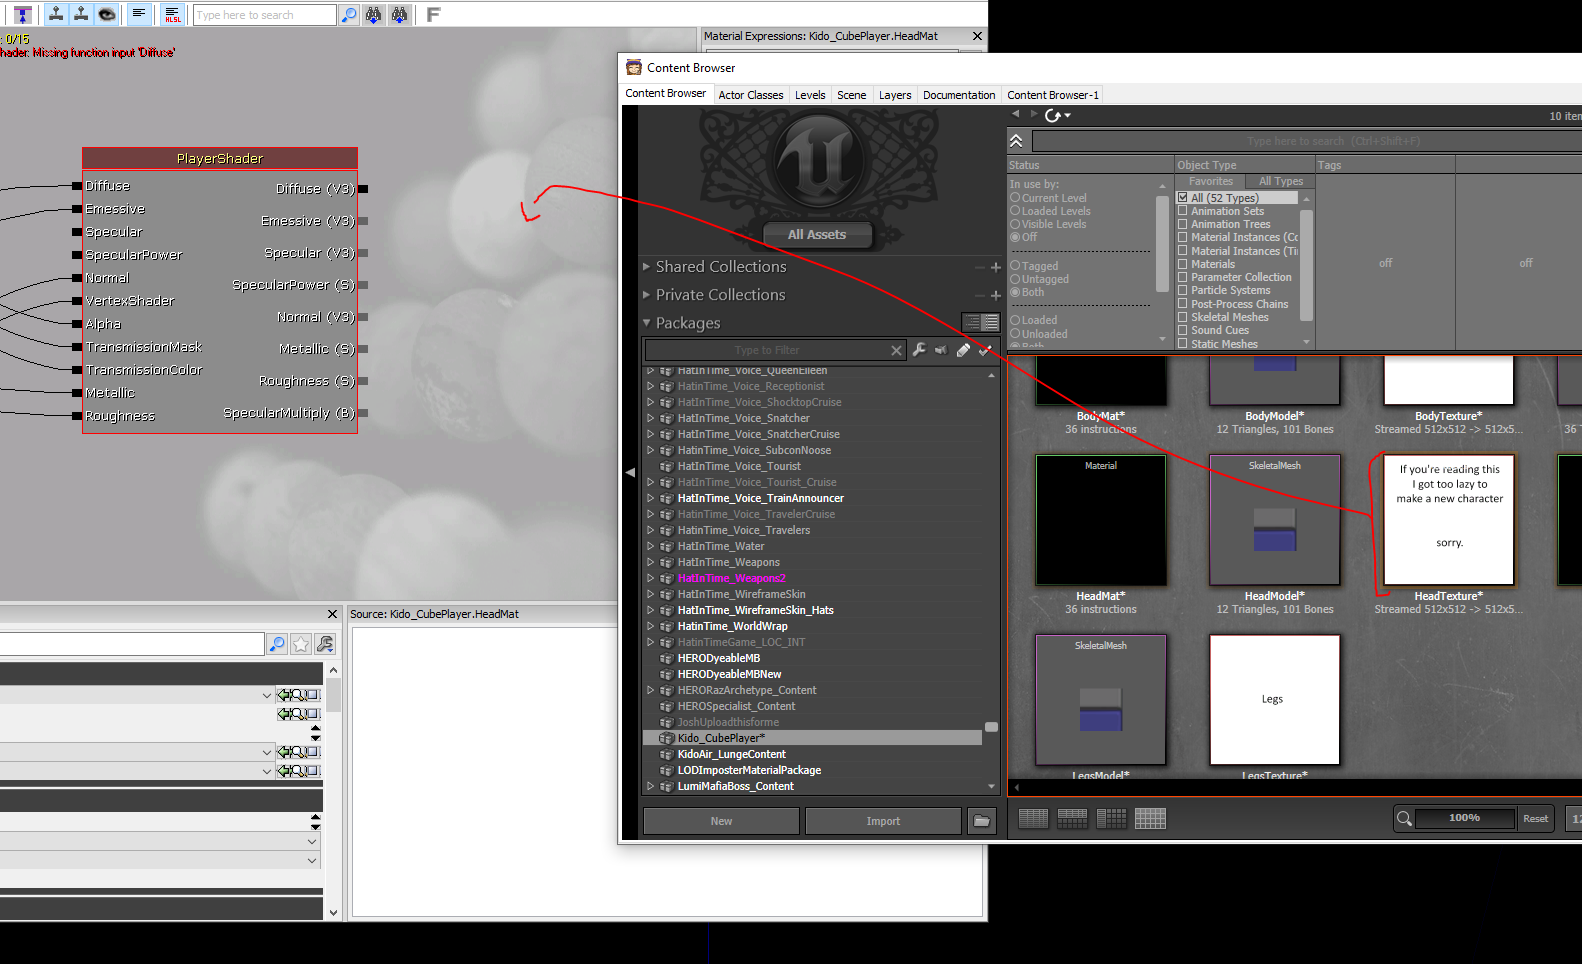The width and height of the screenshot is (1582, 964).
Task: Click the text lines toolbar icon
Action: tap(139, 14)
